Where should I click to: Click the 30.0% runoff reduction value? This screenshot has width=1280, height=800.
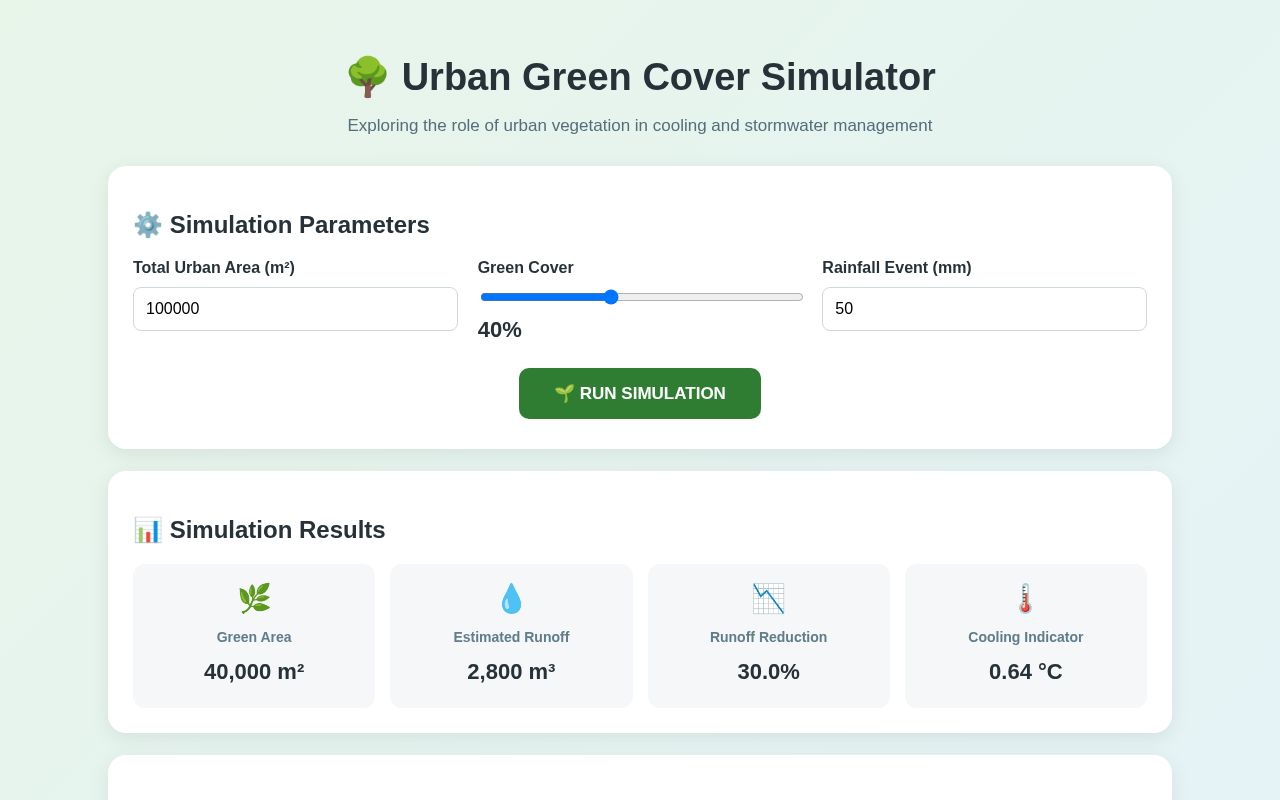(768, 672)
